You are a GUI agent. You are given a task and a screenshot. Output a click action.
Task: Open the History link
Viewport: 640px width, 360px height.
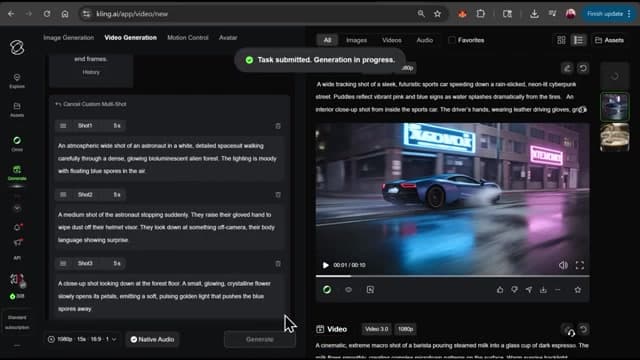[x=91, y=72]
